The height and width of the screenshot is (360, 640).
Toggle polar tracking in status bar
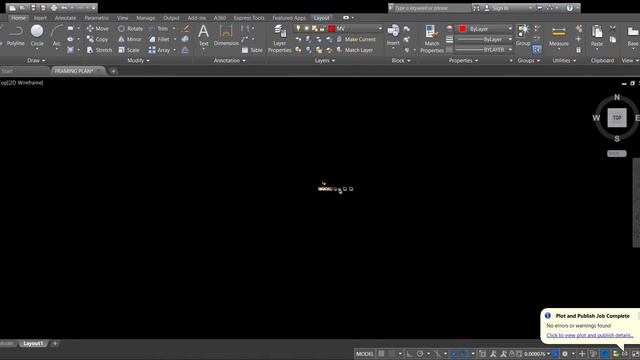(420, 353)
